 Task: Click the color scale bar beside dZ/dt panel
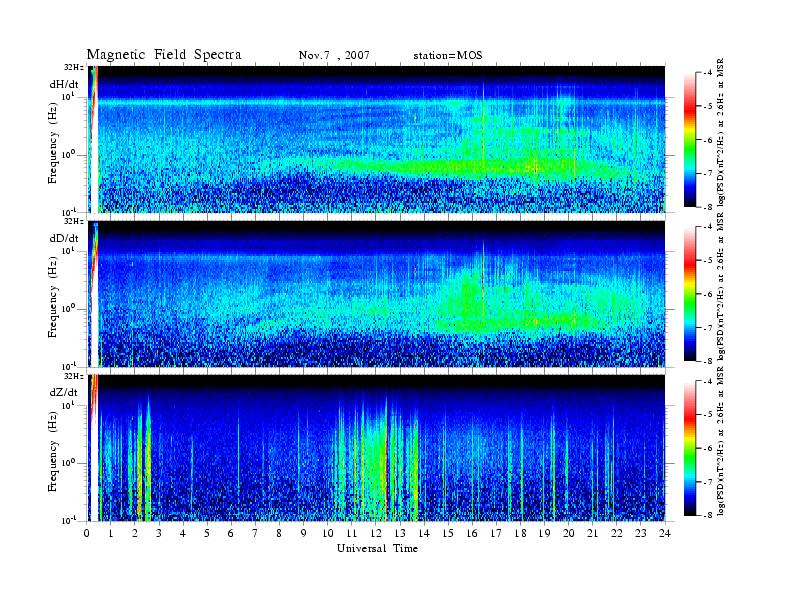coord(689,448)
